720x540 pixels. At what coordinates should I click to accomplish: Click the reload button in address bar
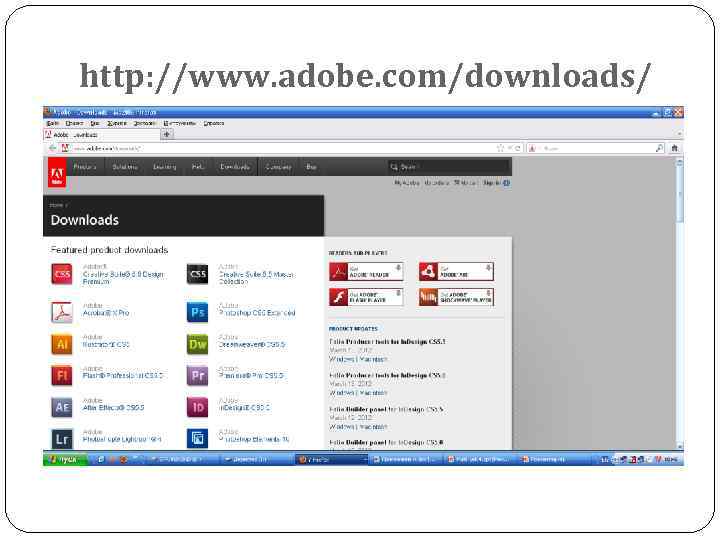tap(517, 148)
